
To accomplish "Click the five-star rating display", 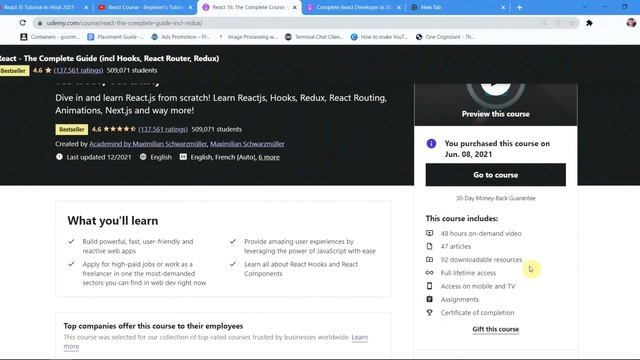I will pyautogui.click(x=119, y=129).
